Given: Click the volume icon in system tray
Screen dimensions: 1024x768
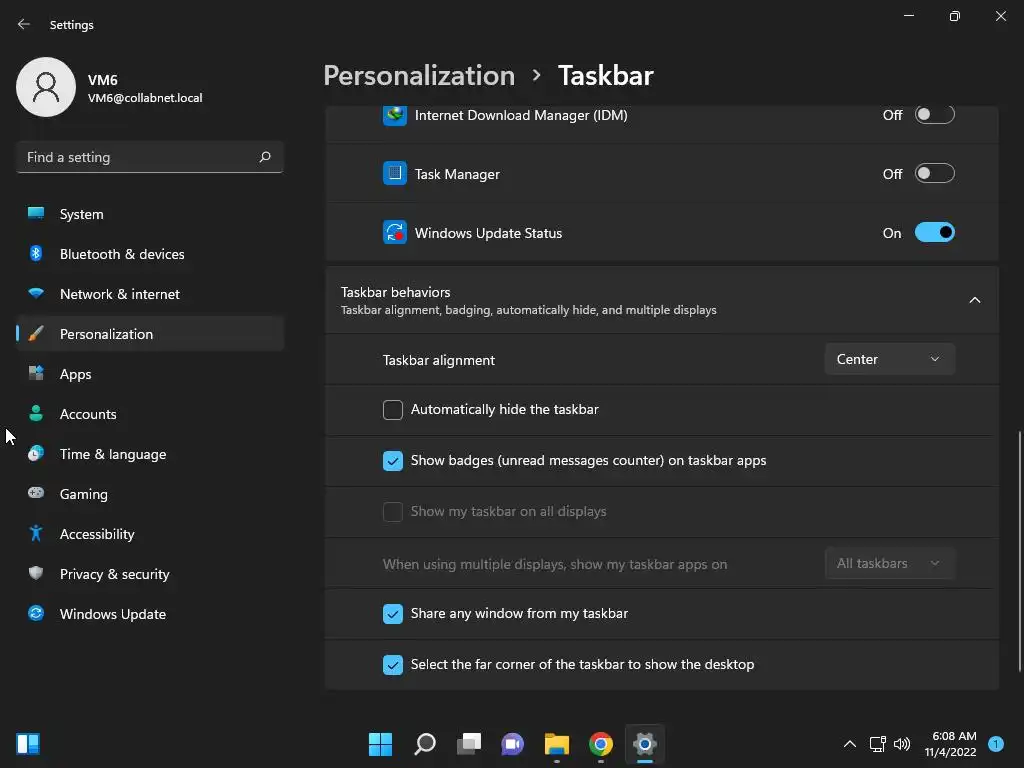Looking at the screenshot, I should (902, 744).
